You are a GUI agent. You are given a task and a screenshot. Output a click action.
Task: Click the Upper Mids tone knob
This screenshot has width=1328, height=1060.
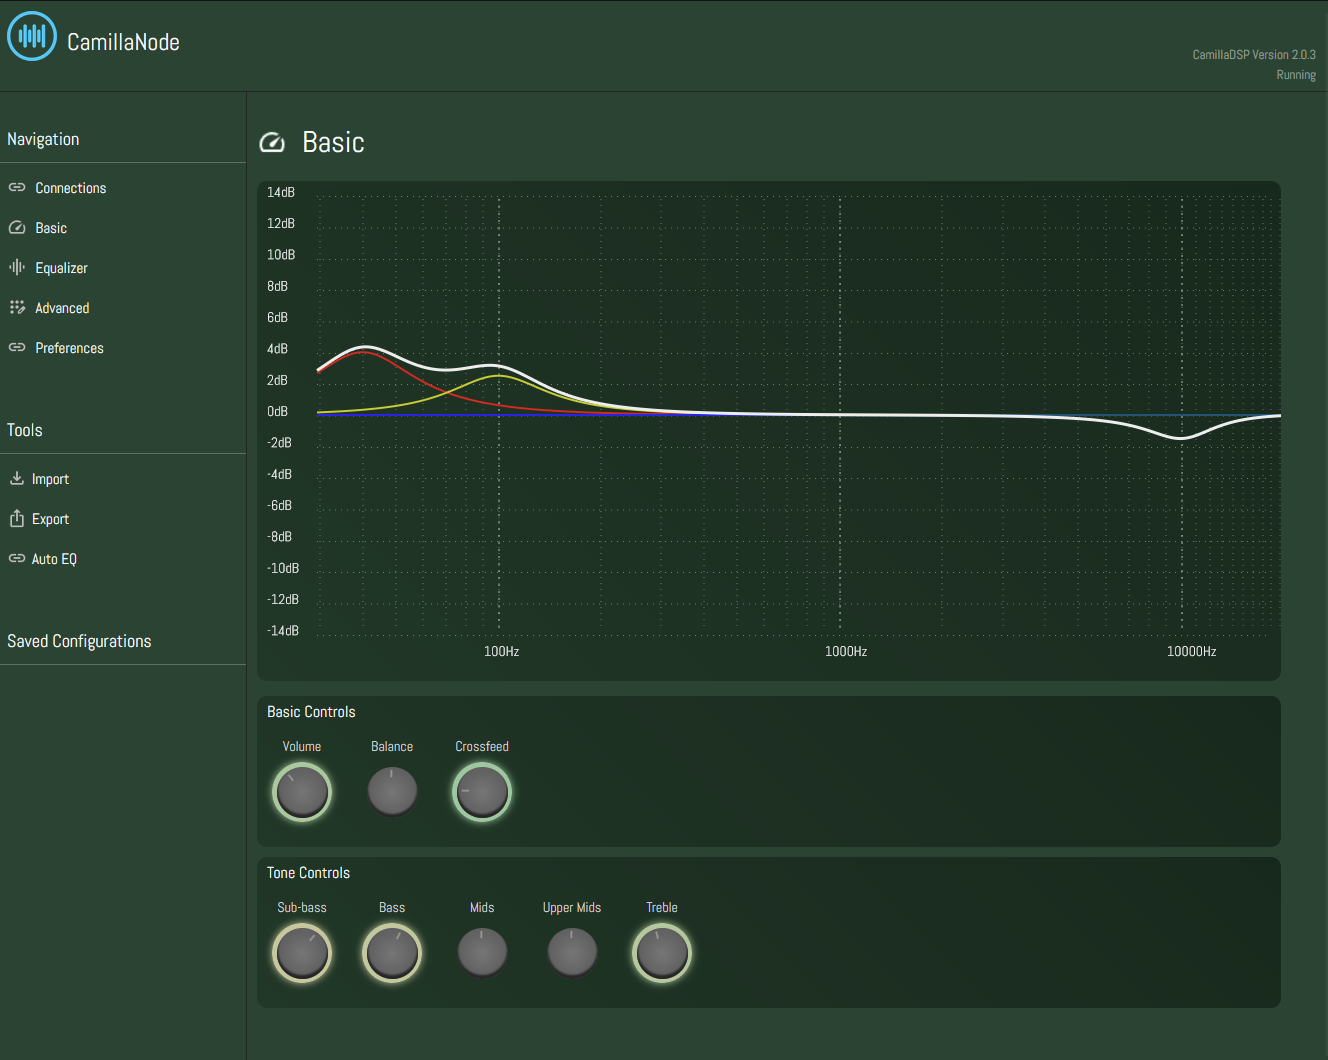click(x=572, y=953)
